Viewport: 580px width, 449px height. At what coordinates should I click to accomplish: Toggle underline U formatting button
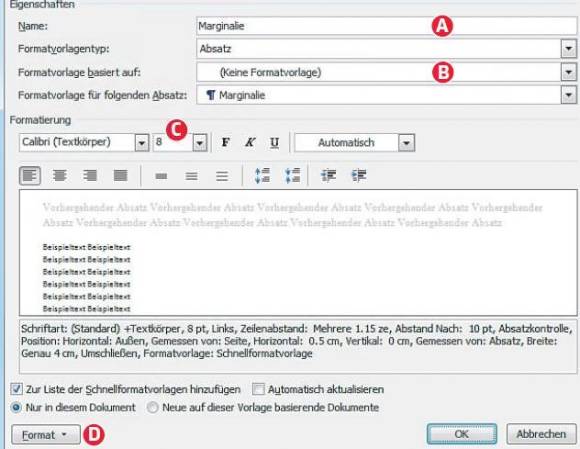(x=274, y=142)
